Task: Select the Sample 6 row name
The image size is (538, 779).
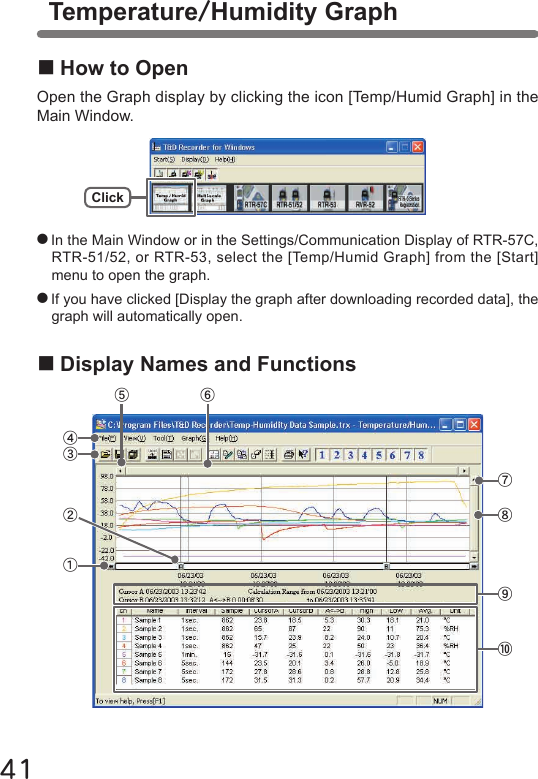Action: point(148,663)
